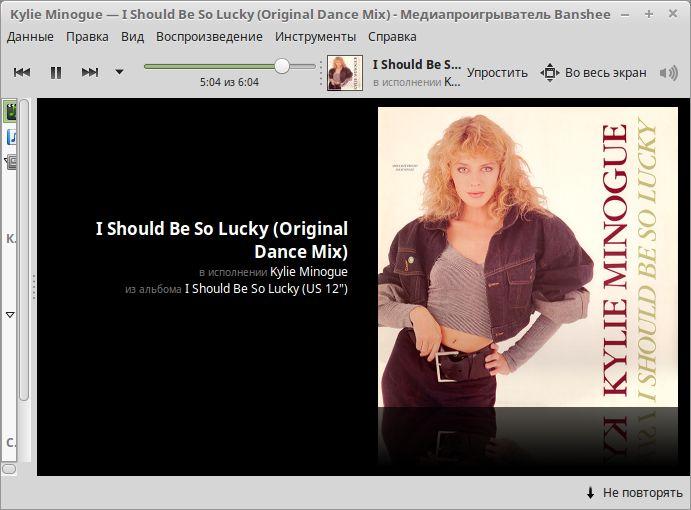691x510 pixels.
Task: Click the seek slider handle
Action: coord(282,66)
